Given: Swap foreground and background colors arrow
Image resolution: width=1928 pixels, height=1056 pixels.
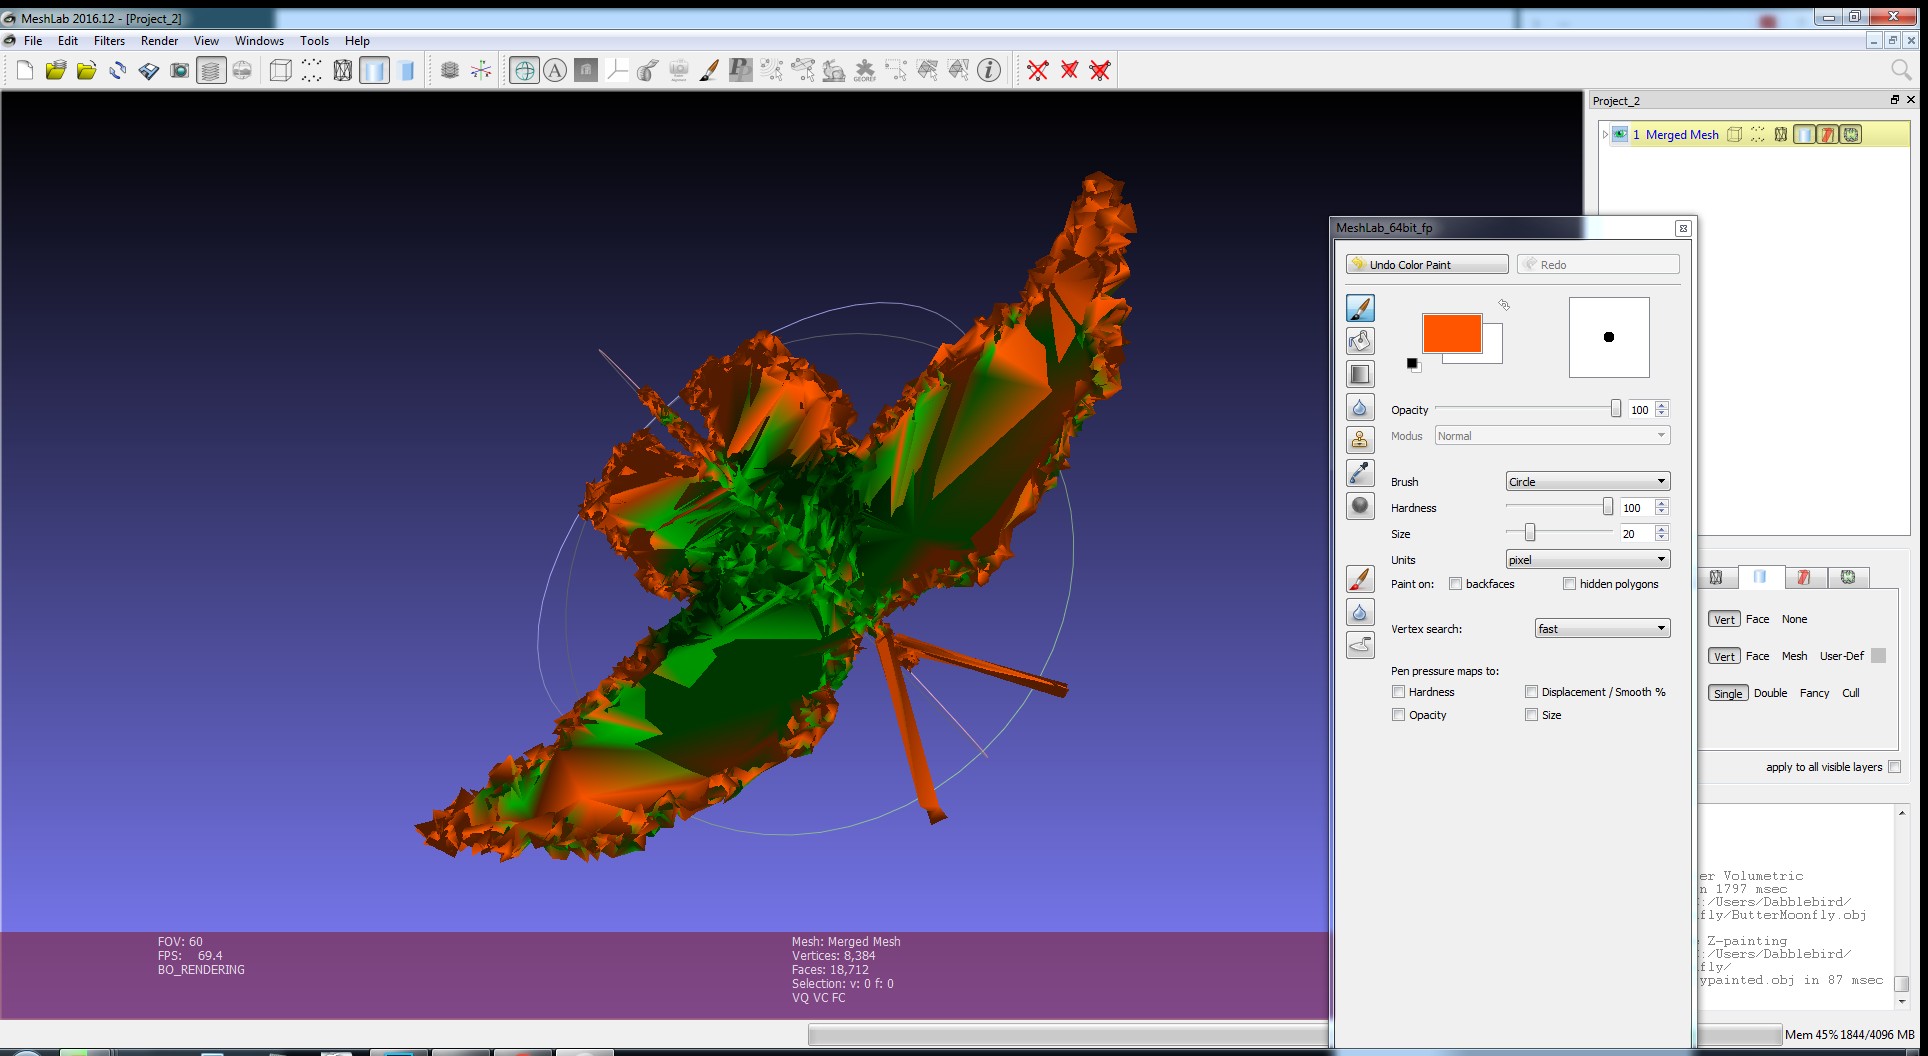Looking at the screenshot, I should click(1504, 305).
